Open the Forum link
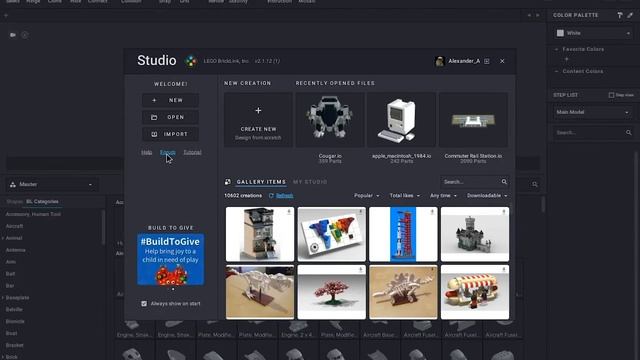Screen dimensions: 640x360 pyautogui.click(x=168, y=152)
